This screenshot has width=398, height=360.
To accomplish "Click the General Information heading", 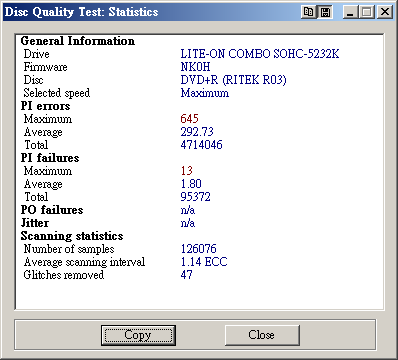I will (78, 41).
